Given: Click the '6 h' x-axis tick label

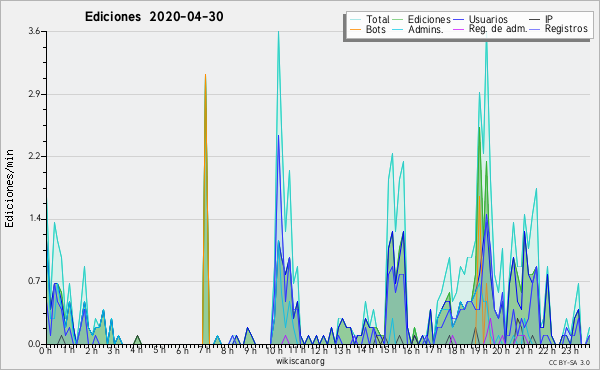Looking at the screenshot, I should pyautogui.click(x=182, y=351).
